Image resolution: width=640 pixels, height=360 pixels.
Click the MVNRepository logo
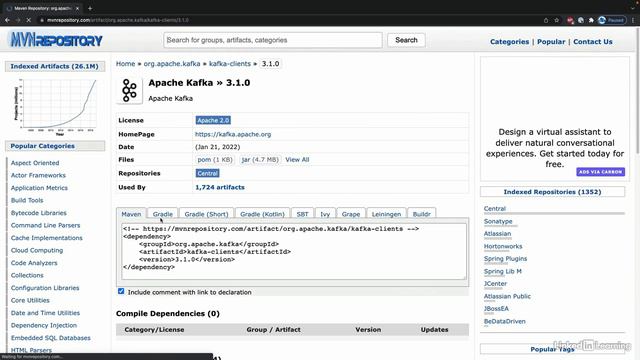point(56,40)
